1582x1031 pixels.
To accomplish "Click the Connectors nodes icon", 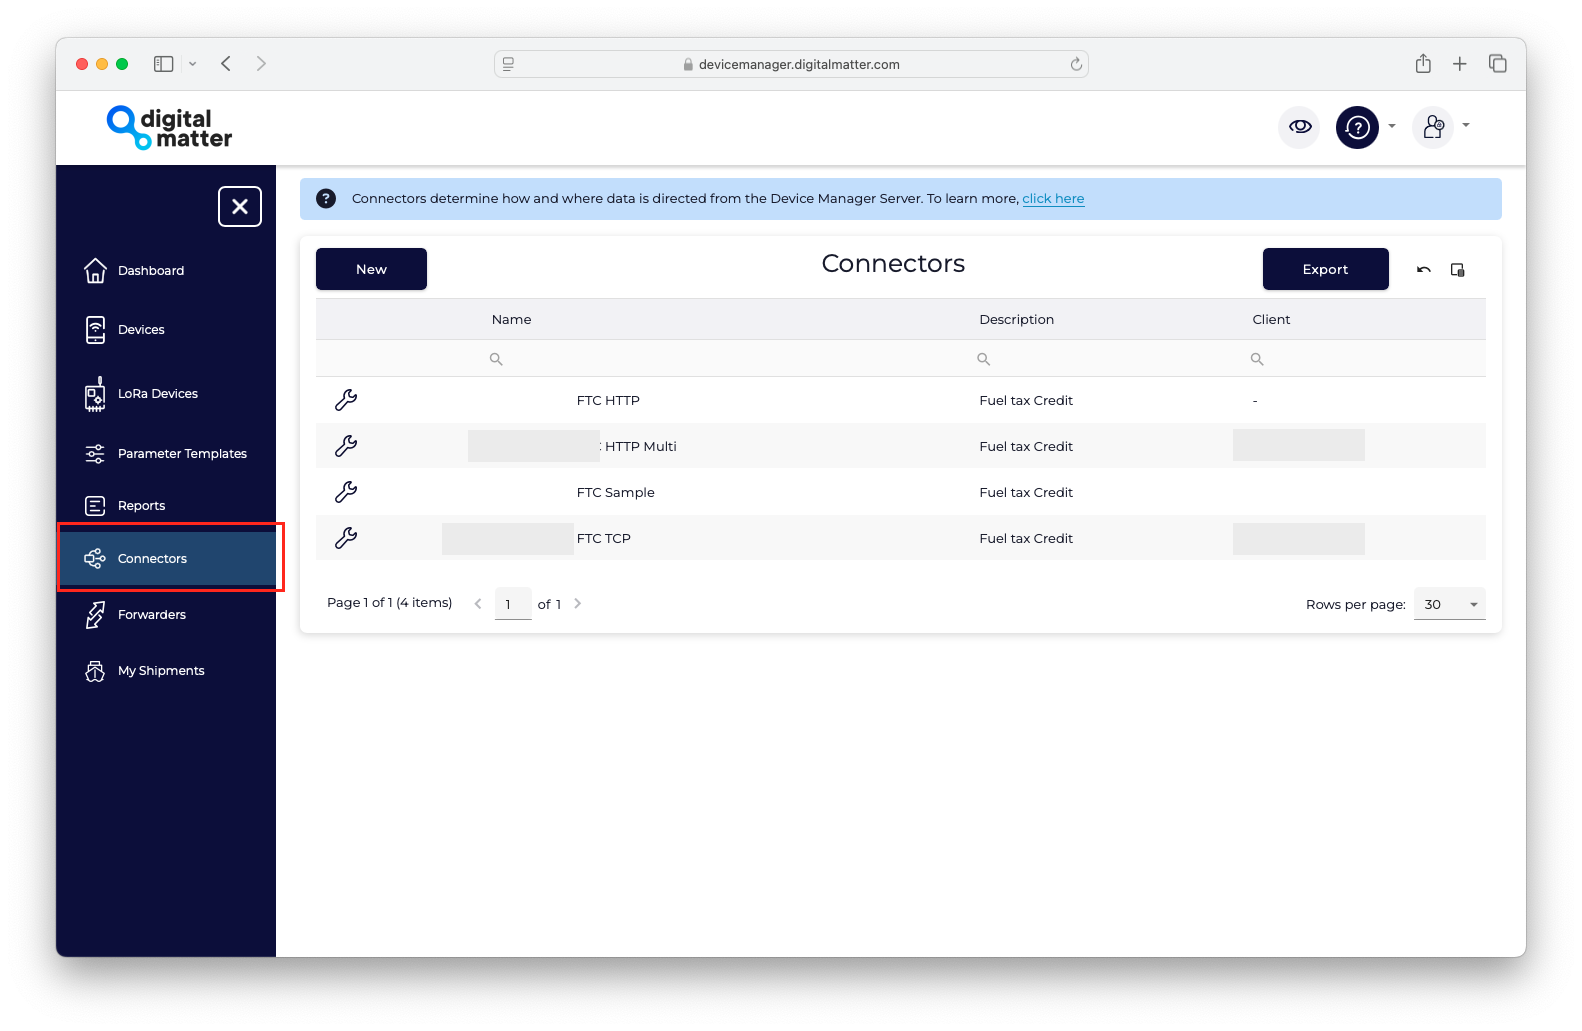I will tap(95, 559).
